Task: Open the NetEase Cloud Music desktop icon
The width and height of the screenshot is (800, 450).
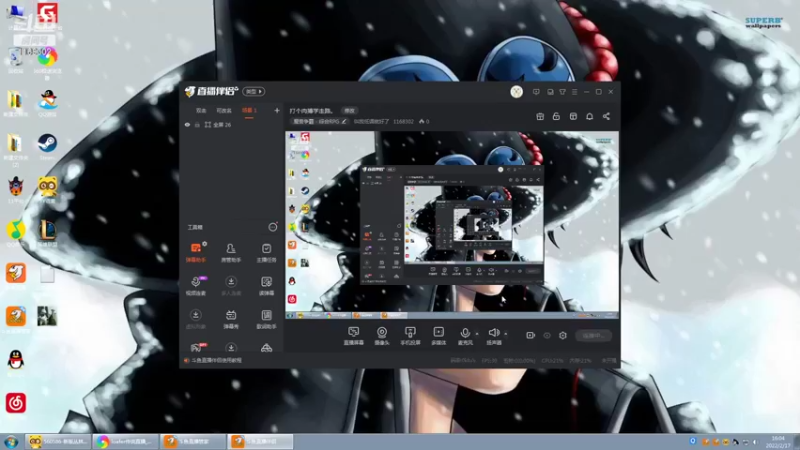Action: (x=16, y=403)
